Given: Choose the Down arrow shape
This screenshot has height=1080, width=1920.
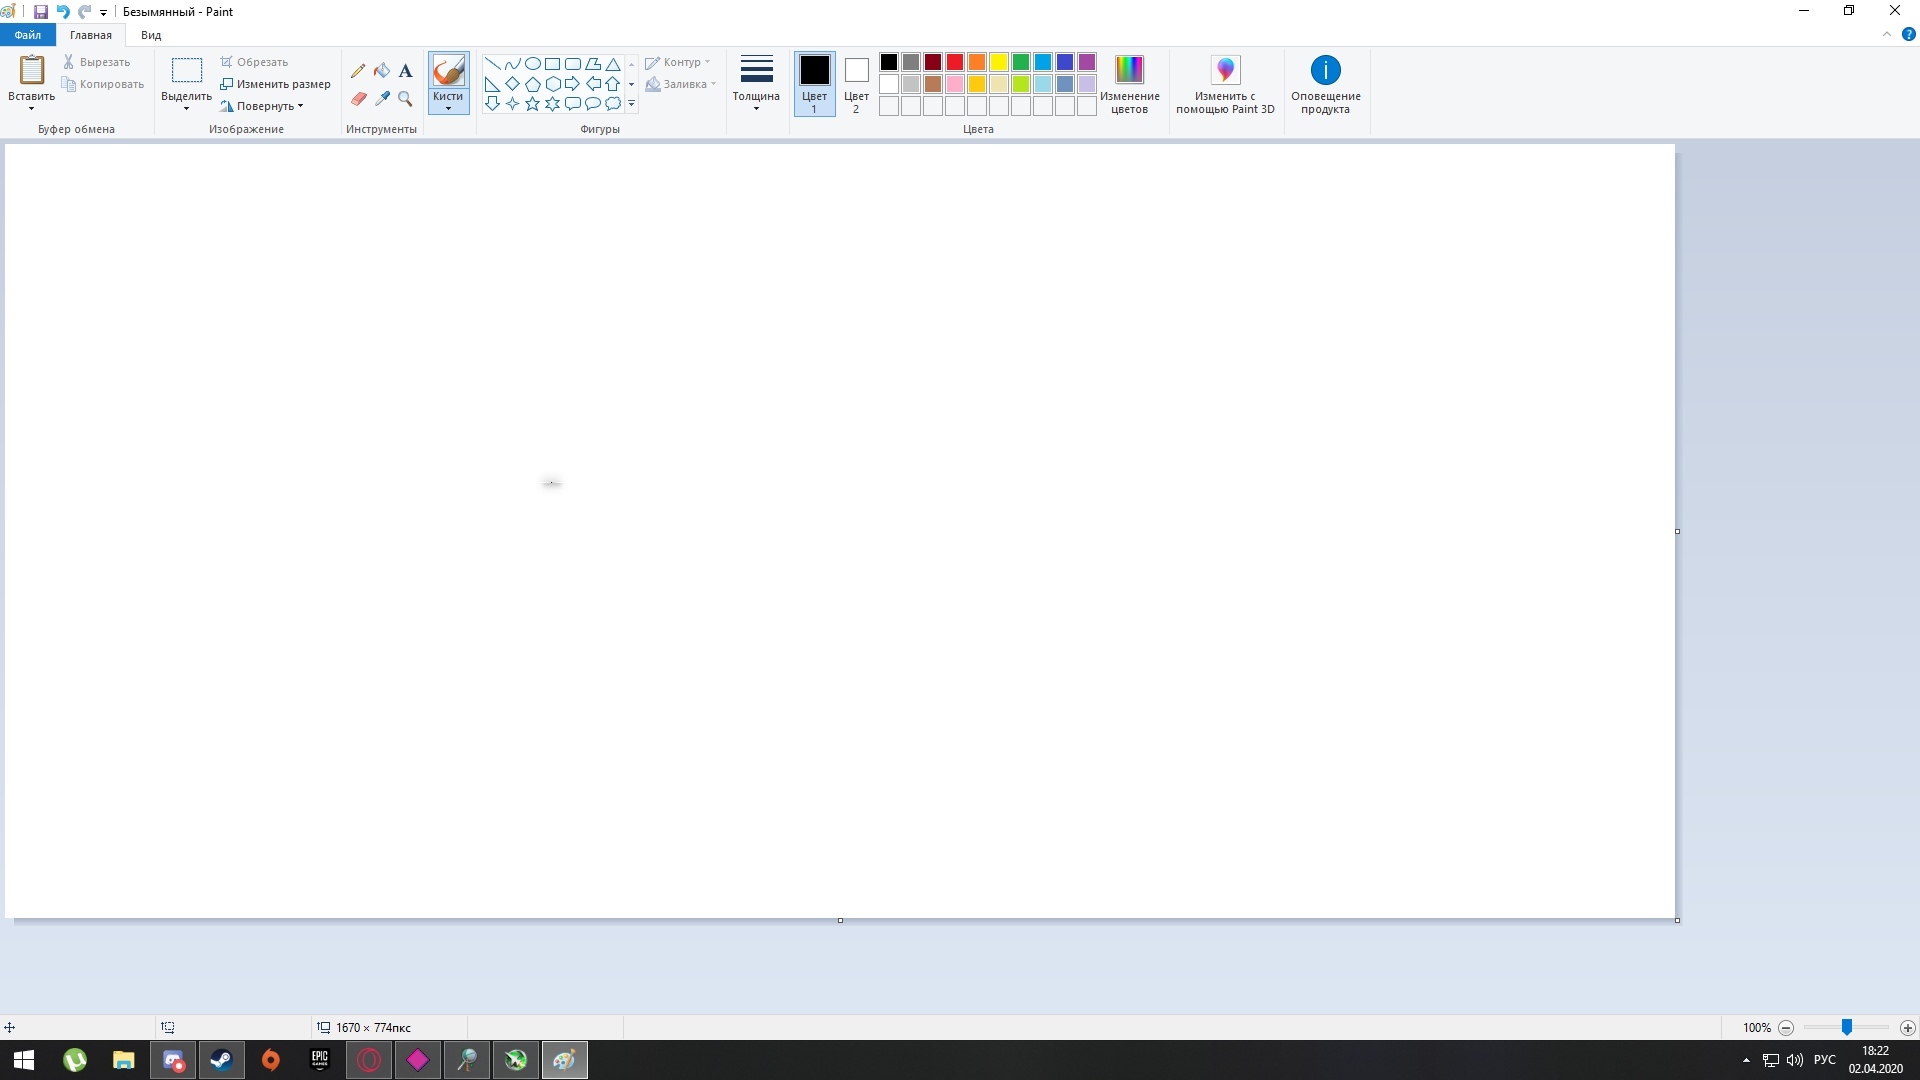Looking at the screenshot, I should click(x=492, y=103).
